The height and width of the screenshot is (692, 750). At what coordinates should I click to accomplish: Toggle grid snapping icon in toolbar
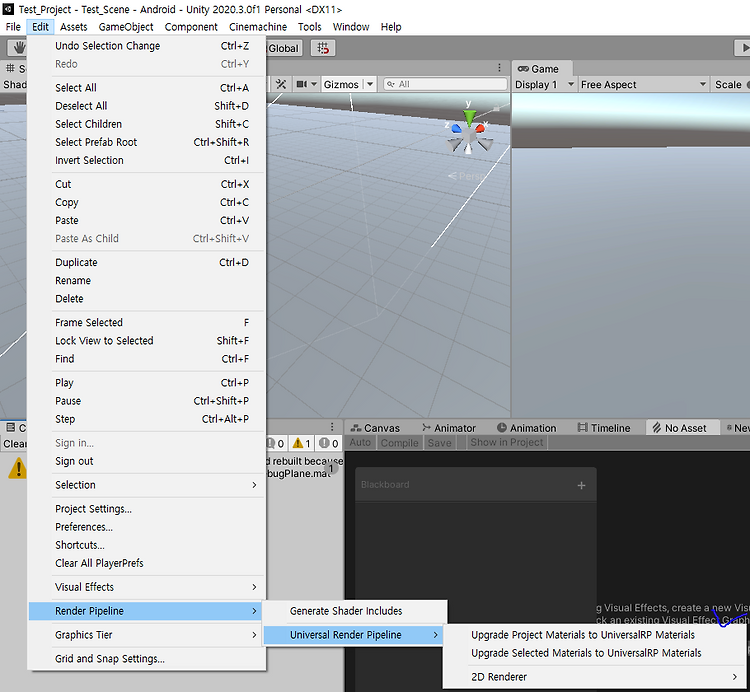click(323, 48)
